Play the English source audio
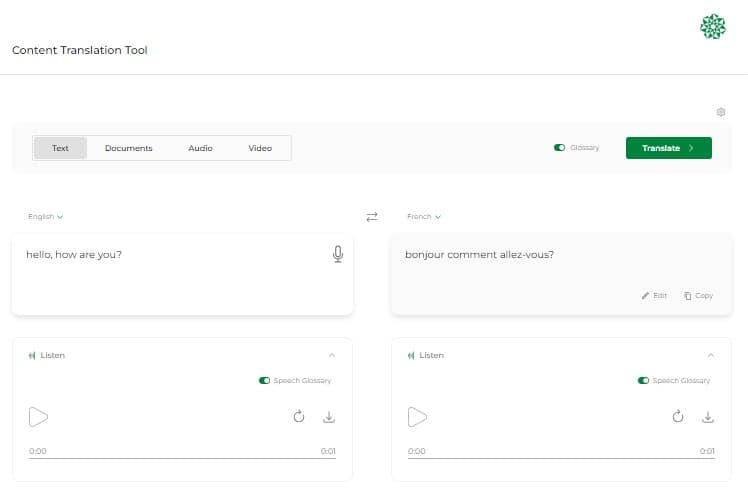The height and width of the screenshot is (502, 748). click(38, 417)
